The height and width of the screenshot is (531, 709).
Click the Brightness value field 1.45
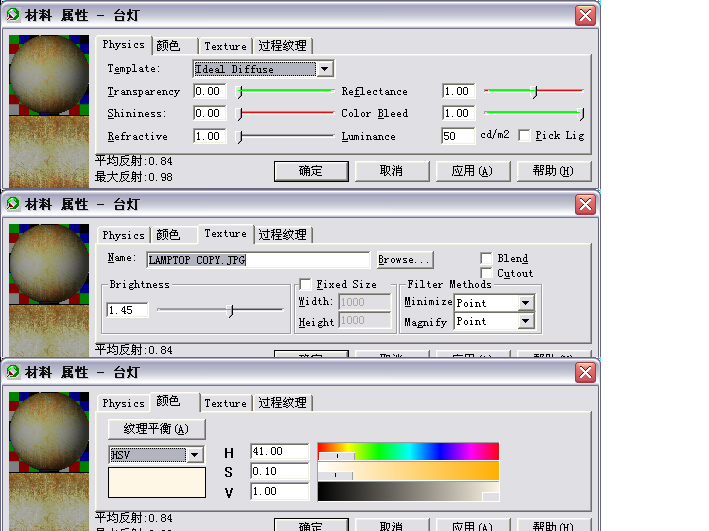127,310
